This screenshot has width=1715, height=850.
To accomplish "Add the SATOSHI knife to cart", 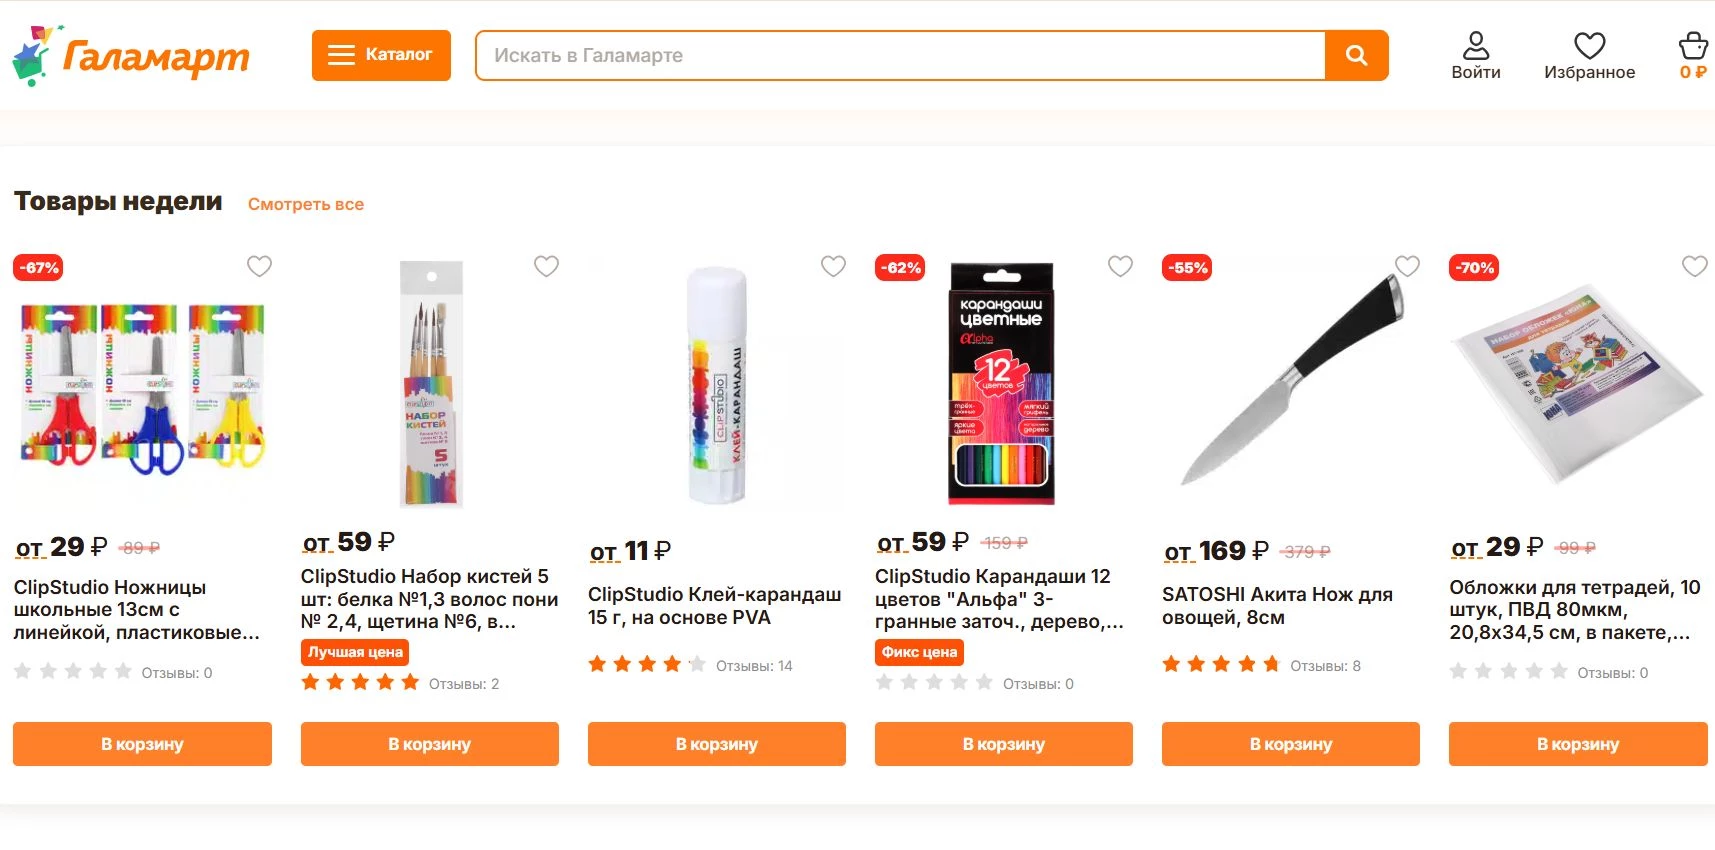I will click(1290, 744).
